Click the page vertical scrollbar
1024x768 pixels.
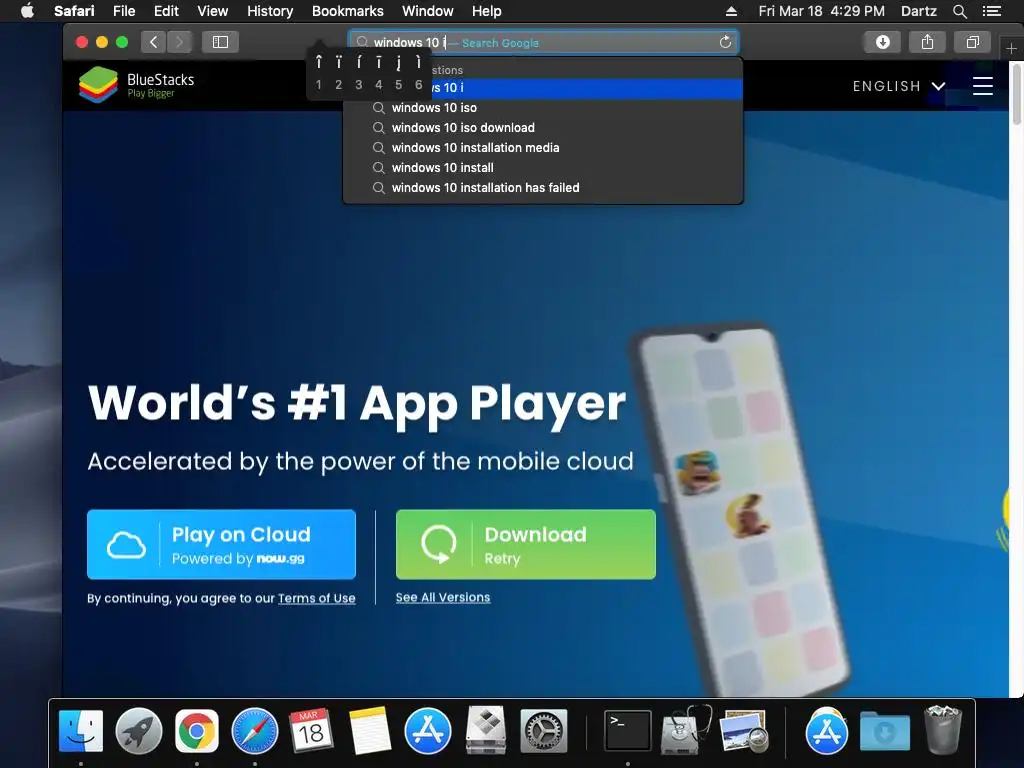pos(1016,93)
